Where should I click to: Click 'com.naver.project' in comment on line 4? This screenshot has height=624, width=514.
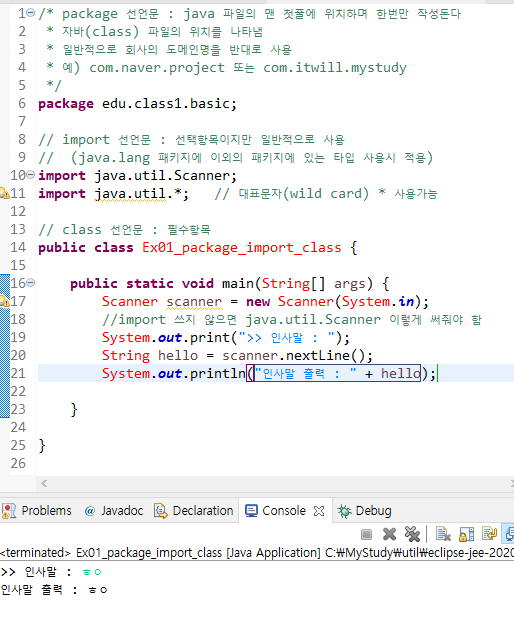click(x=157, y=68)
